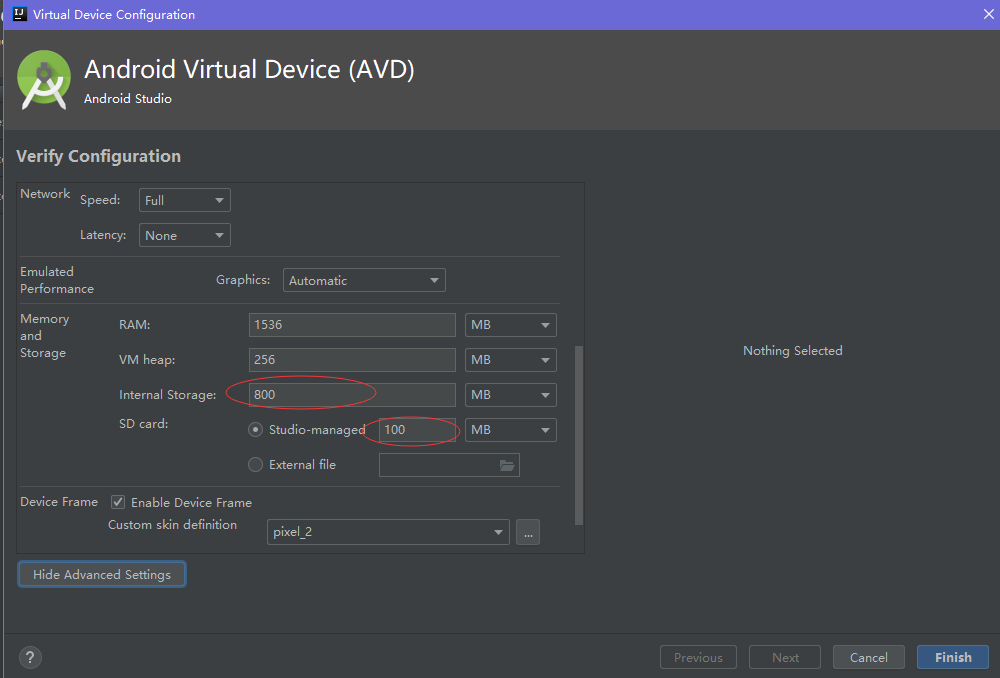Click the settings panel vertical scrollbar

(579, 435)
